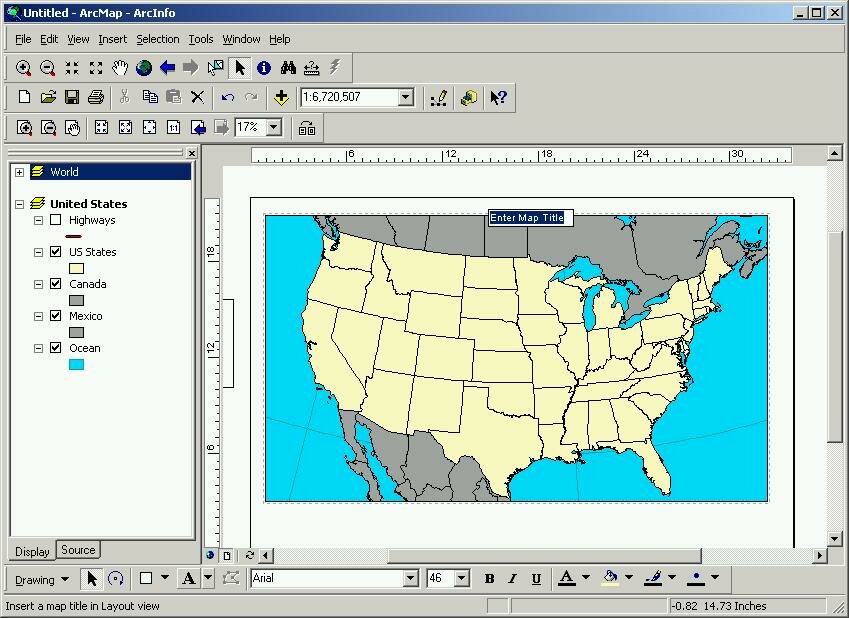Toggle bold text formatting
Viewport: 849px width, 618px height.
[x=489, y=578]
